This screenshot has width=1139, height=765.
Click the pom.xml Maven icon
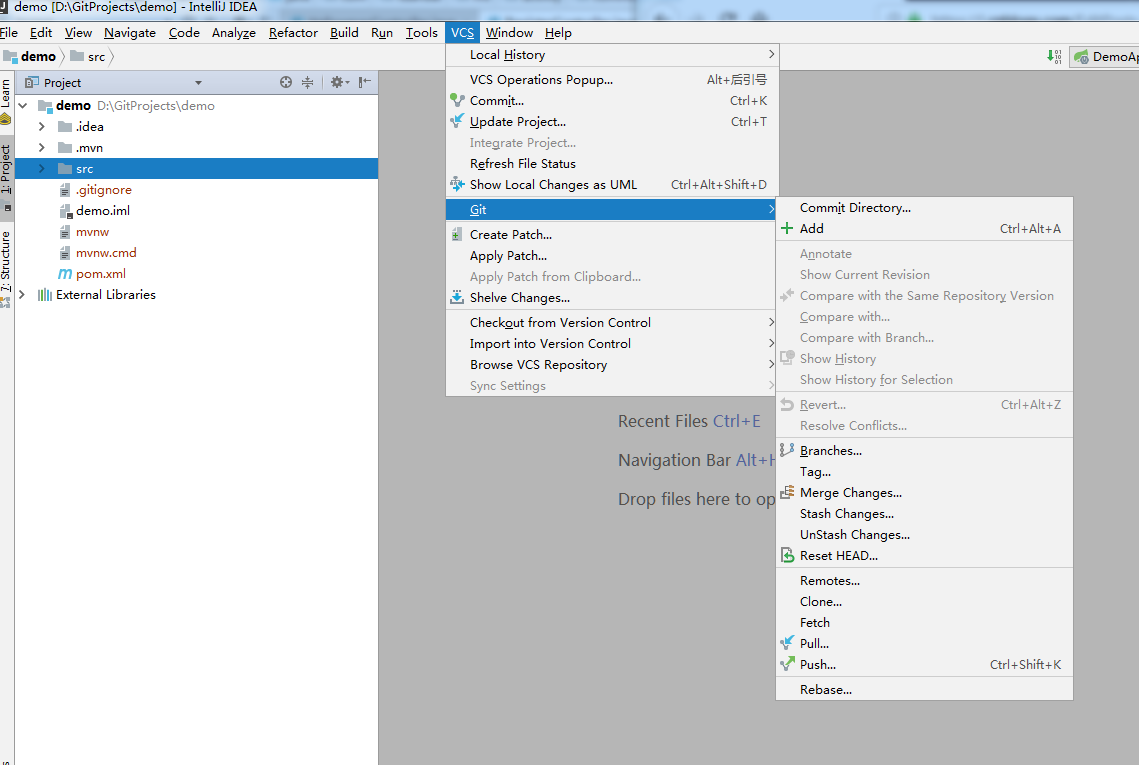pos(65,274)
